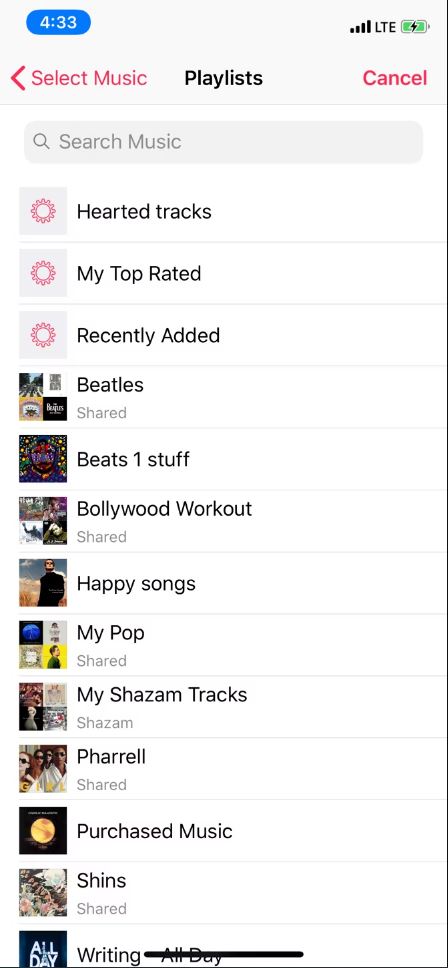Tap the gear icon next to Recently Added
The height and width of the screenshot is (968, 448).
pyautogui.click(x=43, y=335)
